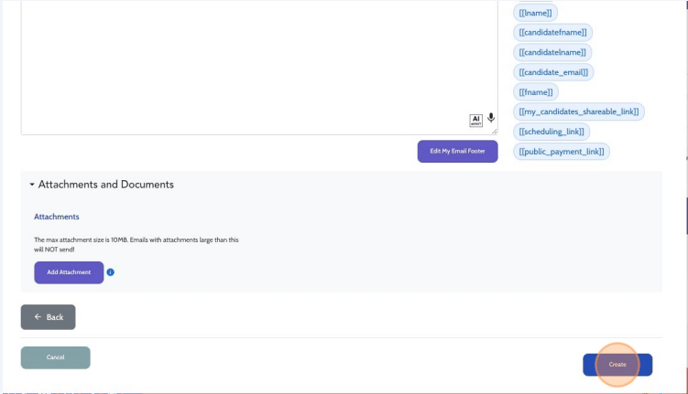Screen dimensions: 688x394
Task: Click the text area resize handle
Action: click(494, 131)
